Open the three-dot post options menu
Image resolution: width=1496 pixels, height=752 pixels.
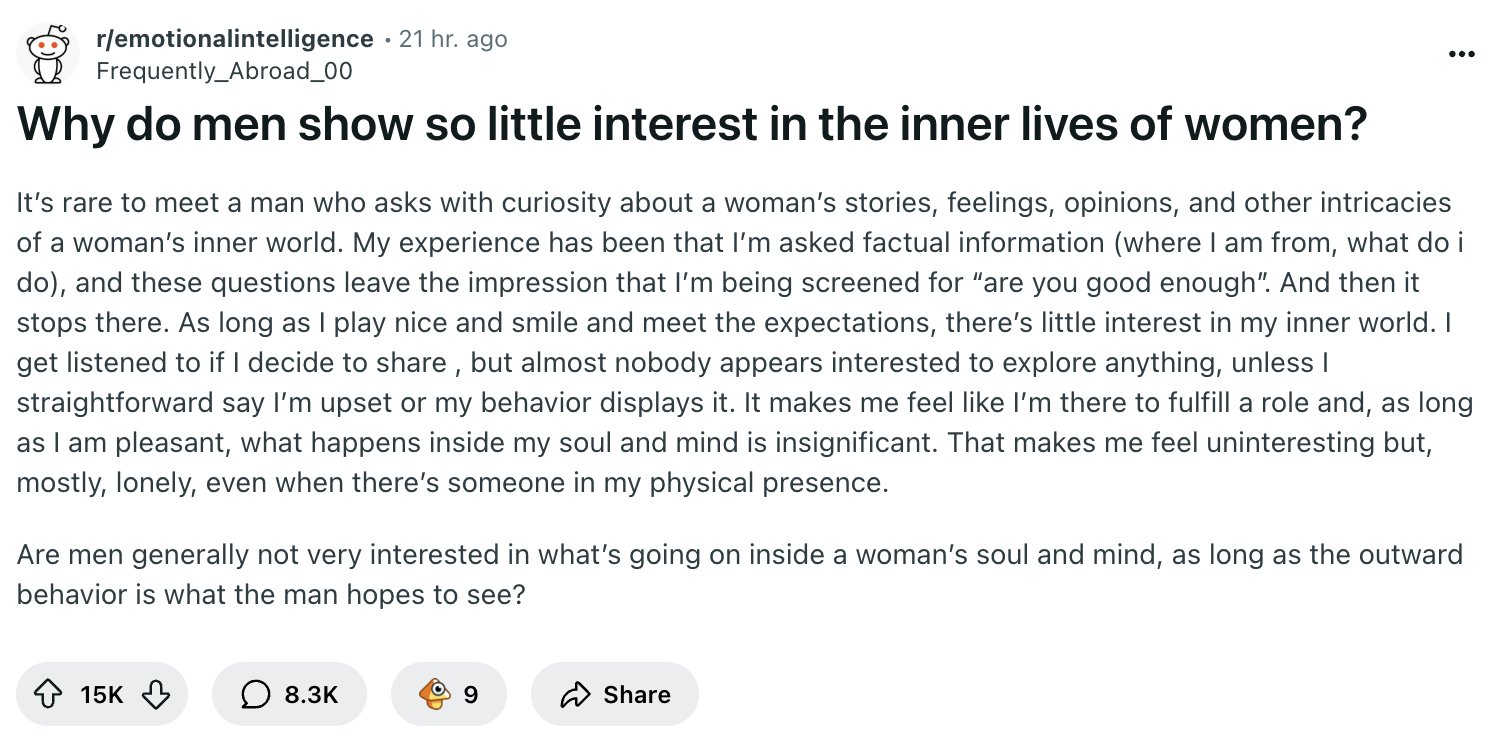1461,54
